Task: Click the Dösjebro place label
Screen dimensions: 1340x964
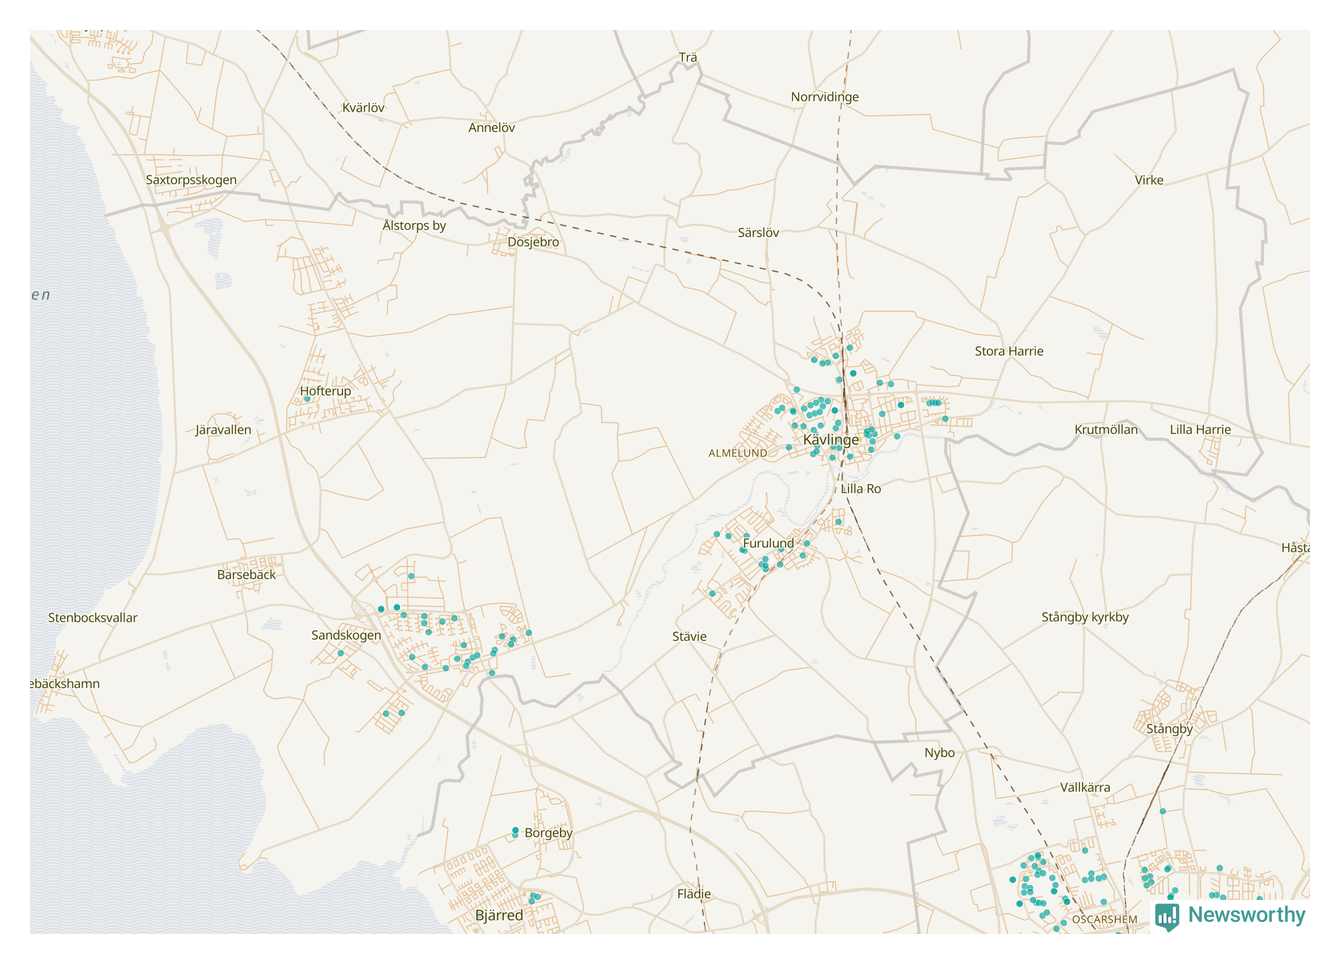Action: click(x=533, y=242)
